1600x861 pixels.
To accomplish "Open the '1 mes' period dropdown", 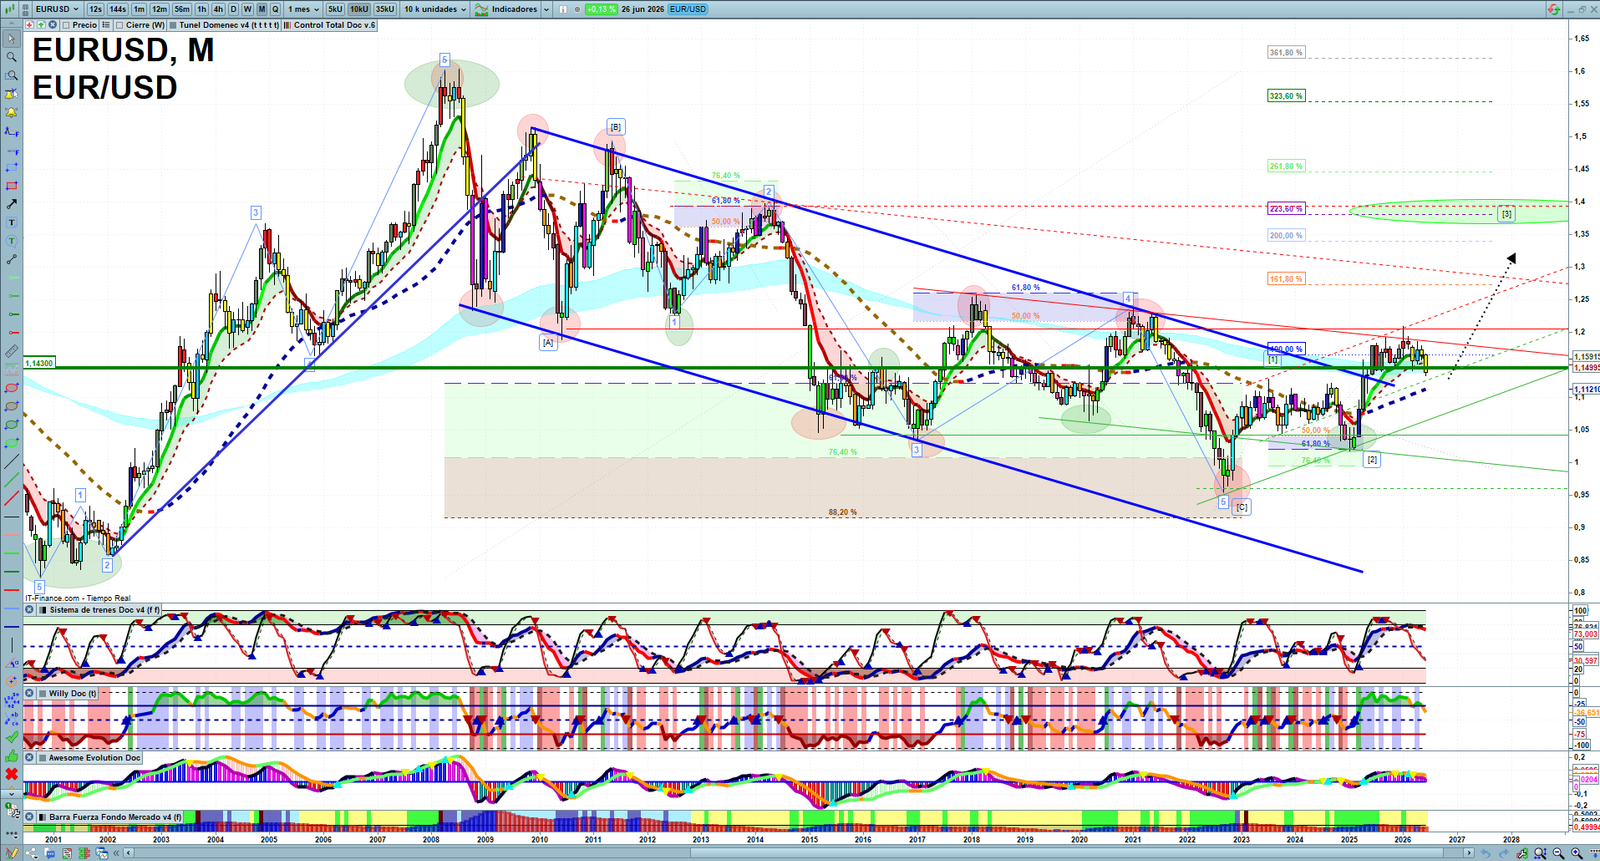I will [304, 9].
